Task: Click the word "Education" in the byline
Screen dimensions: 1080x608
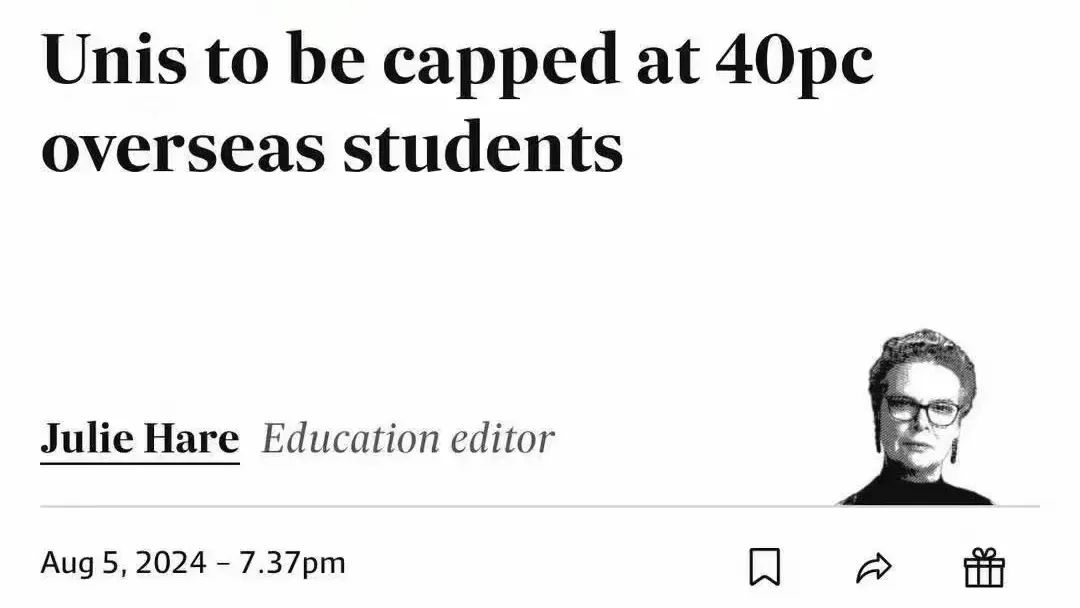Action: [x=350, y=439]
